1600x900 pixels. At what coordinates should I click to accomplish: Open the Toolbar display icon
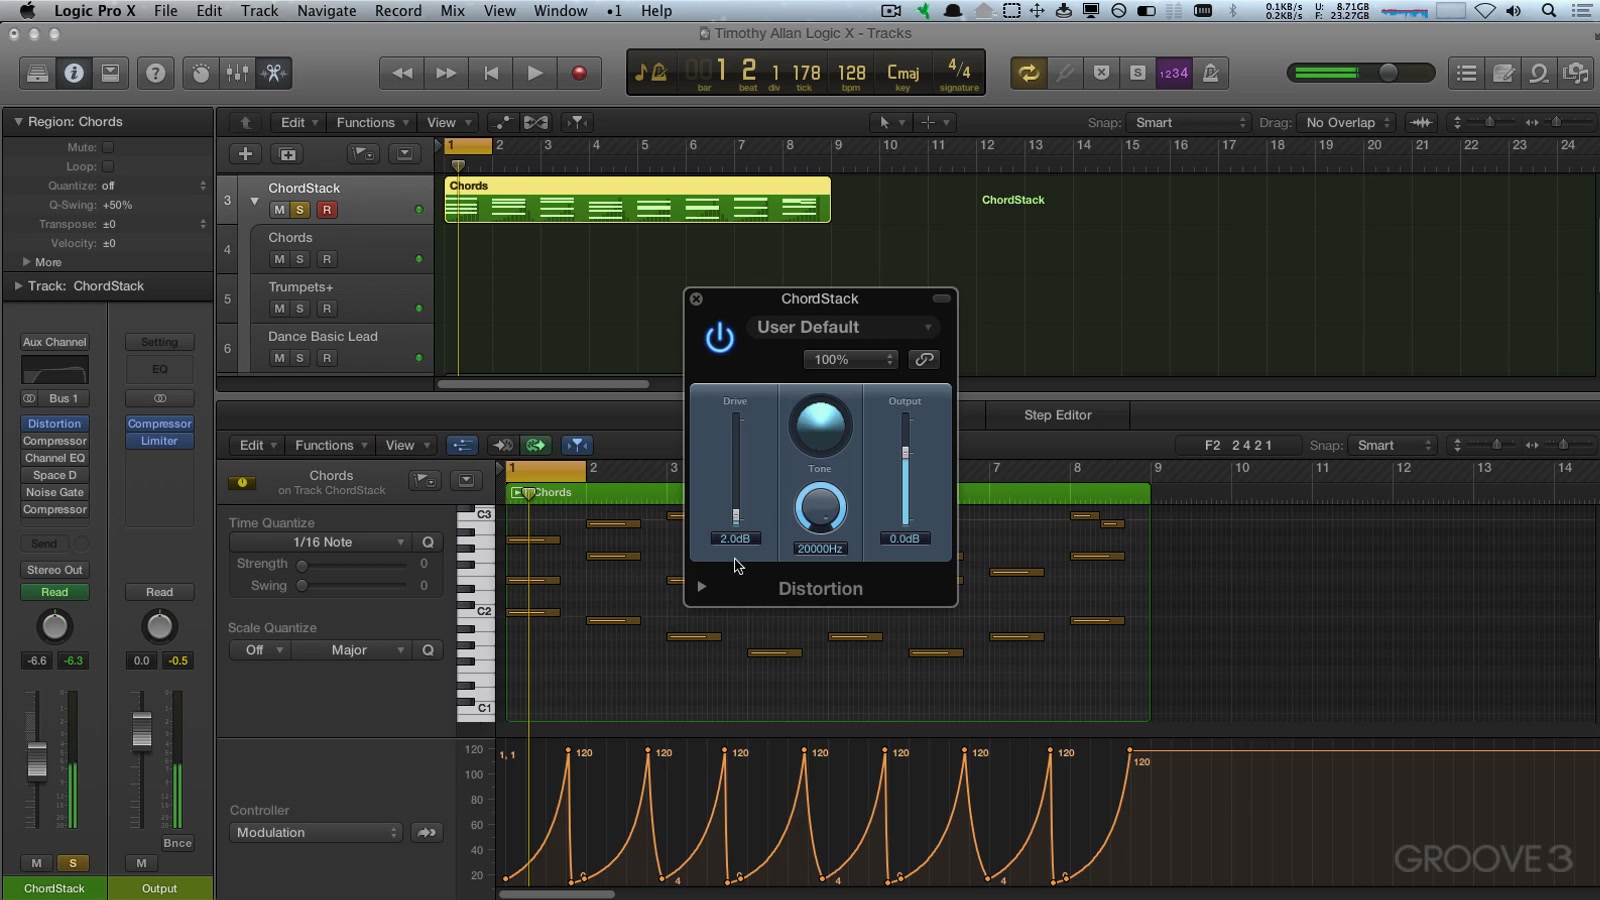pyautogui.click(x=111, y=73)
